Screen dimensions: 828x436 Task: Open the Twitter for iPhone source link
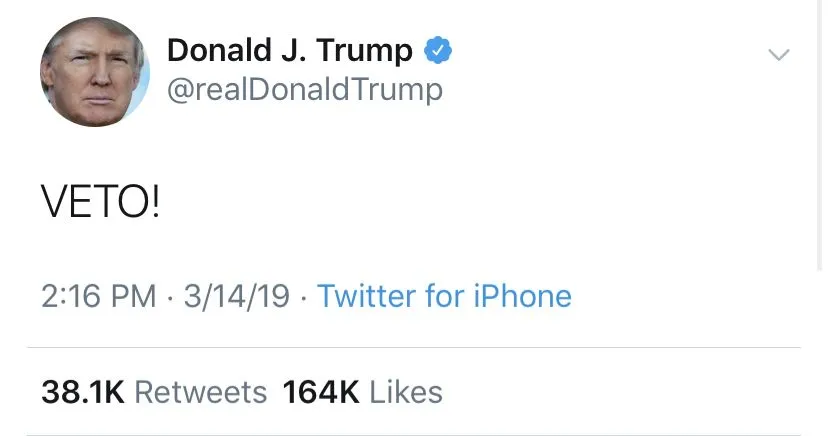tap(444, 296)
